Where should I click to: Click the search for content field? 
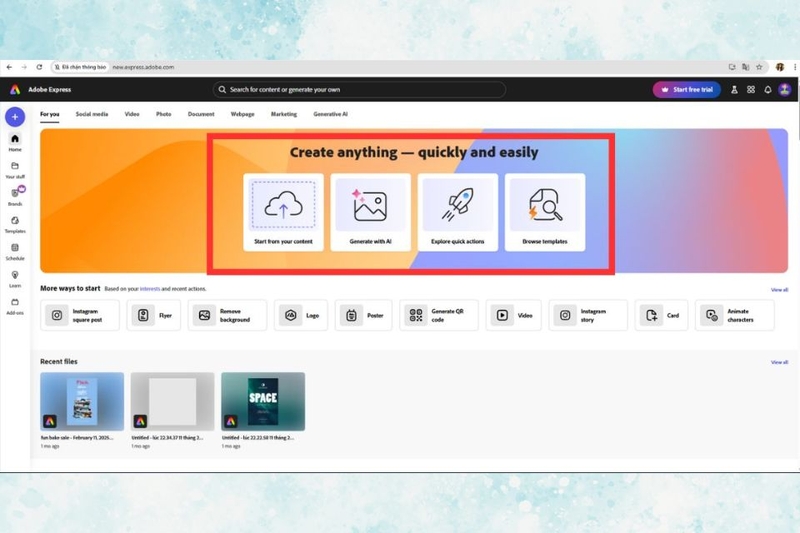(x=359, y=90)
